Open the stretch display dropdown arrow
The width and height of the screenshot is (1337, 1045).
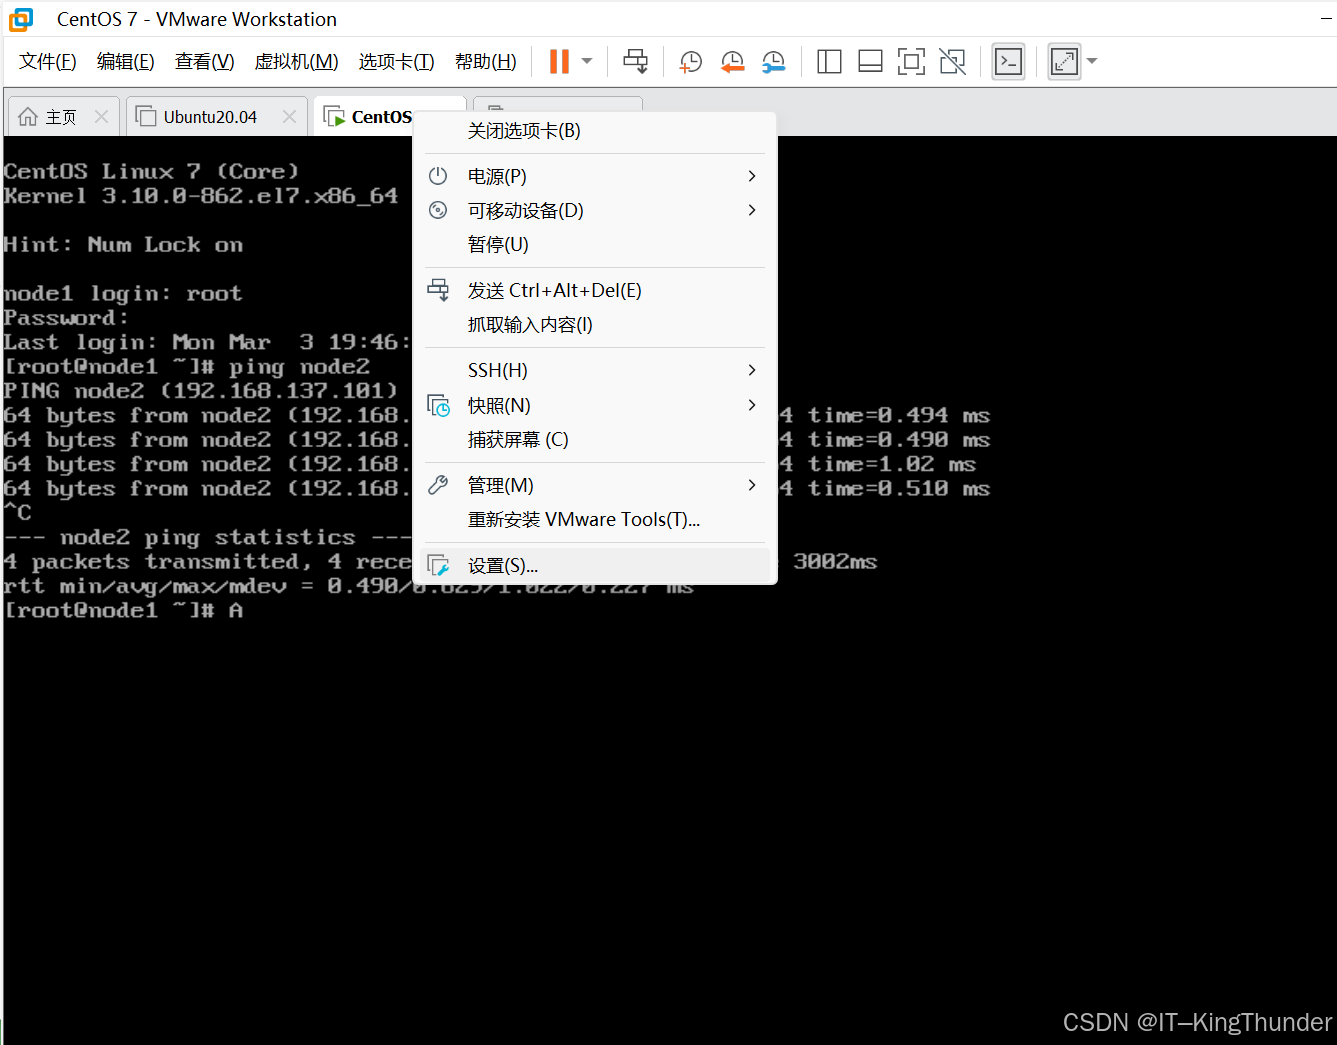click(x=1092, y=62)
